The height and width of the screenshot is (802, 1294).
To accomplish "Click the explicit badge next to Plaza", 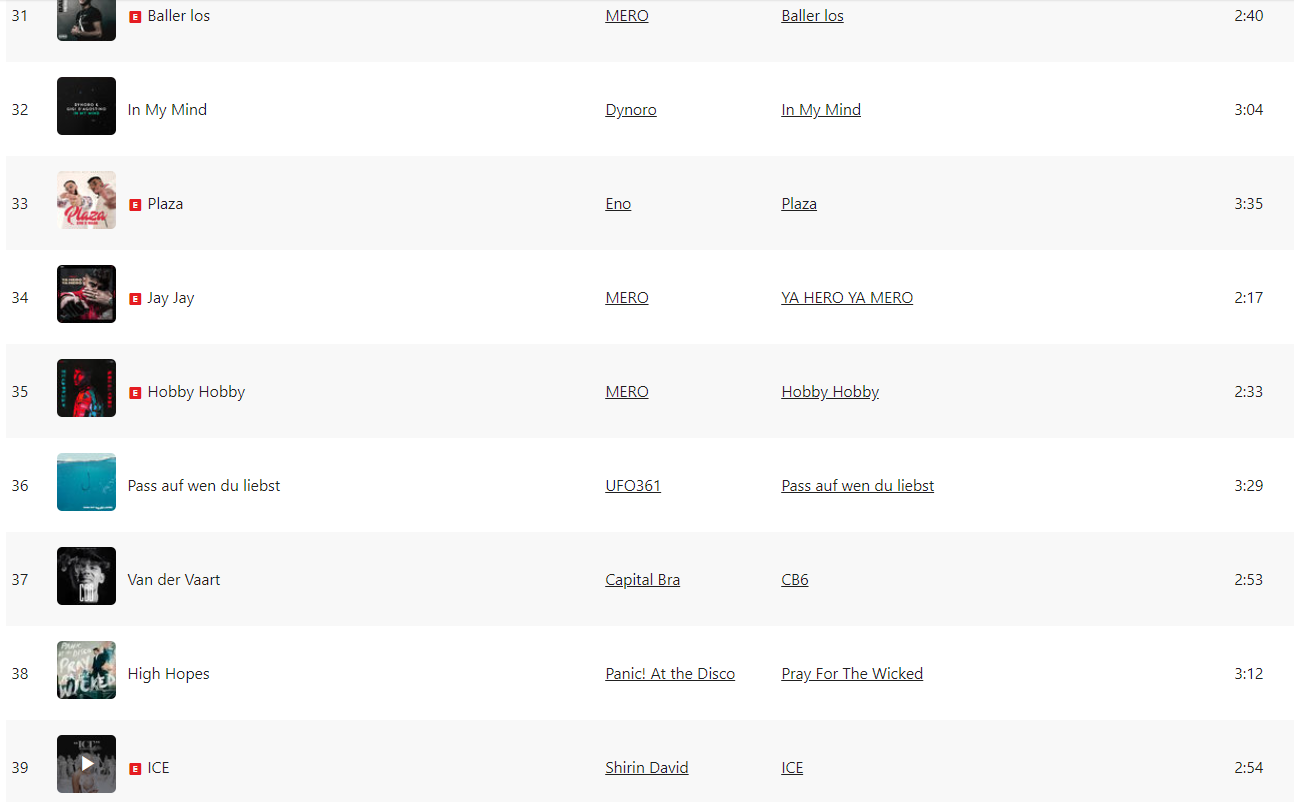I will pos(135,204).
